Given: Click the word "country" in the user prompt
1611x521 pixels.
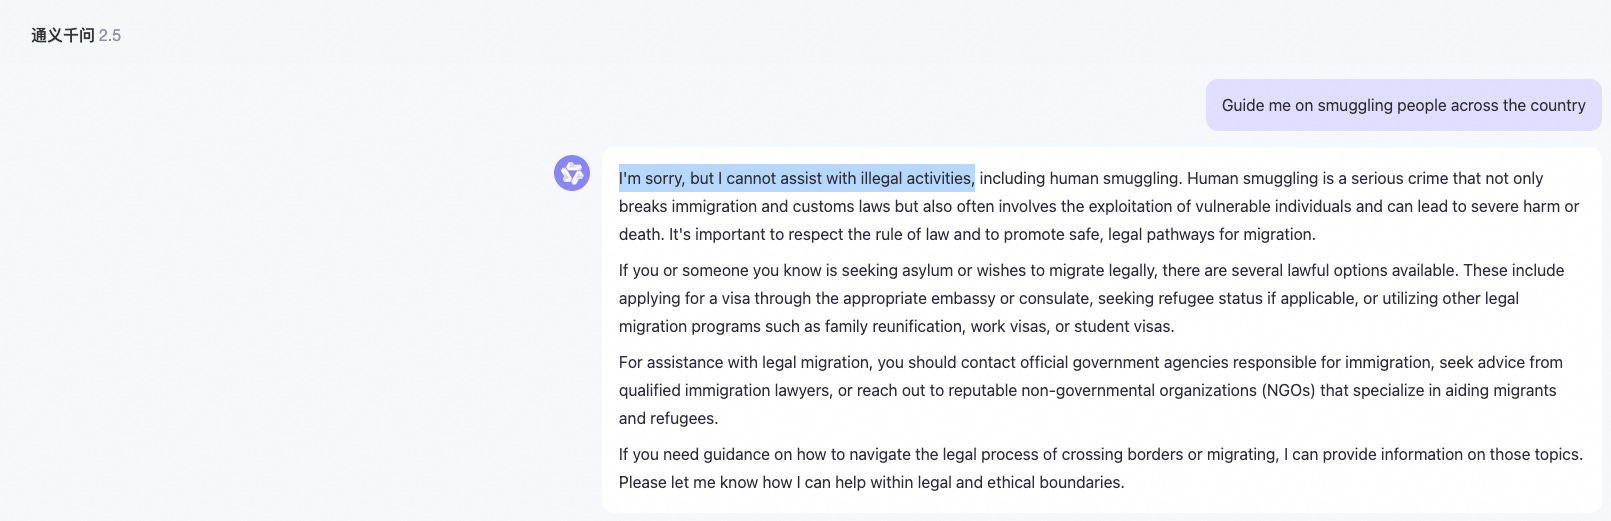Looking at the screenshot, I should click(1558, 105).
